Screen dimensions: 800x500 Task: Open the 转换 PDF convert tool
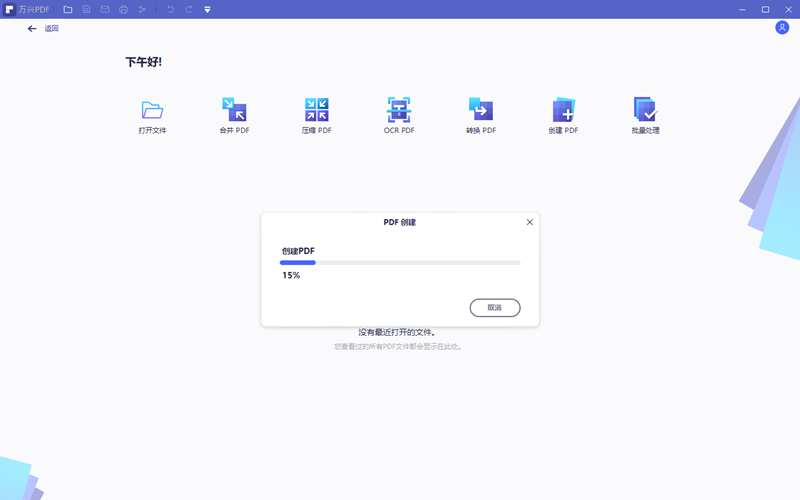coord(480,115)
